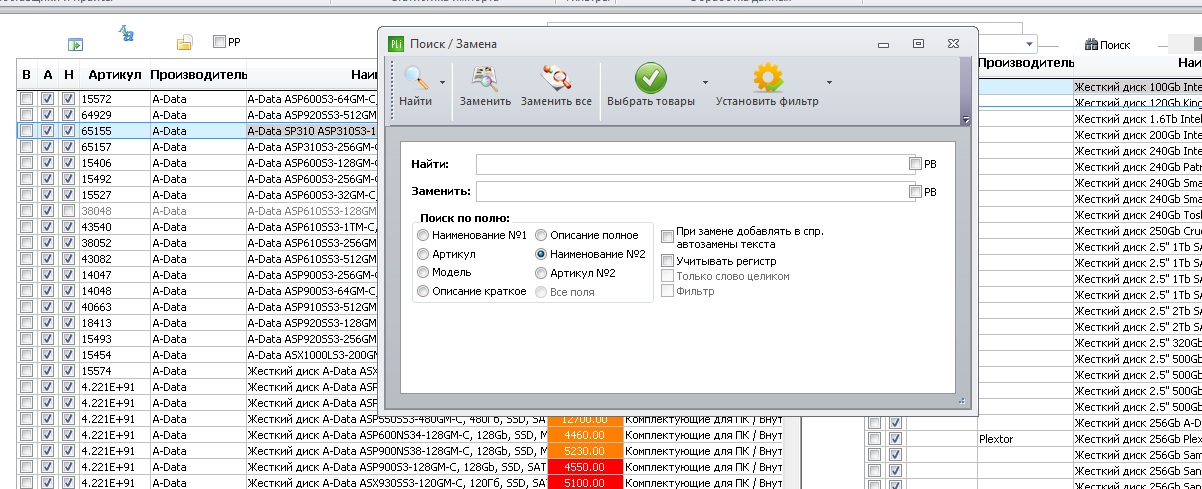Select the Наименование №1 radio button
The width and height of the screenshot is (1202, 489).
click(424, 235)
